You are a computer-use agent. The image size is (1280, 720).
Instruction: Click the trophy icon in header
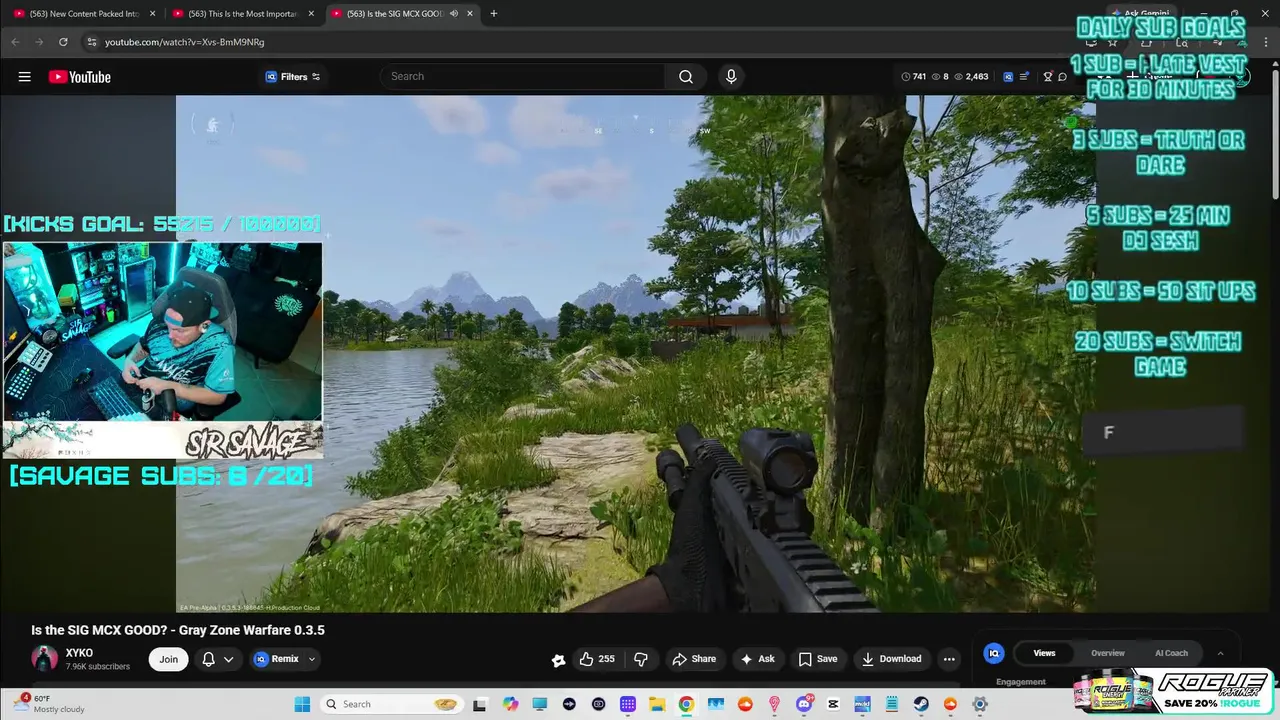click(x=1048, y=77)
